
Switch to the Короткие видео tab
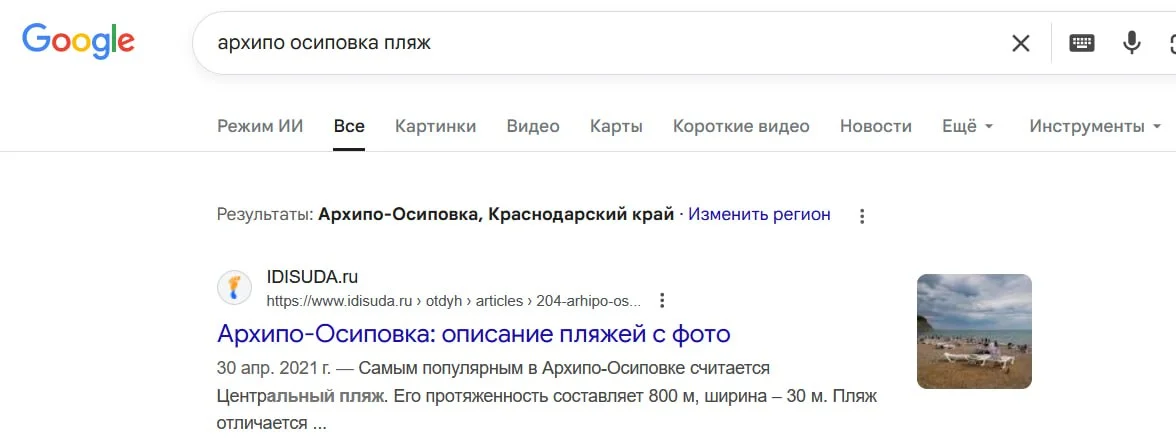(741, 126)
